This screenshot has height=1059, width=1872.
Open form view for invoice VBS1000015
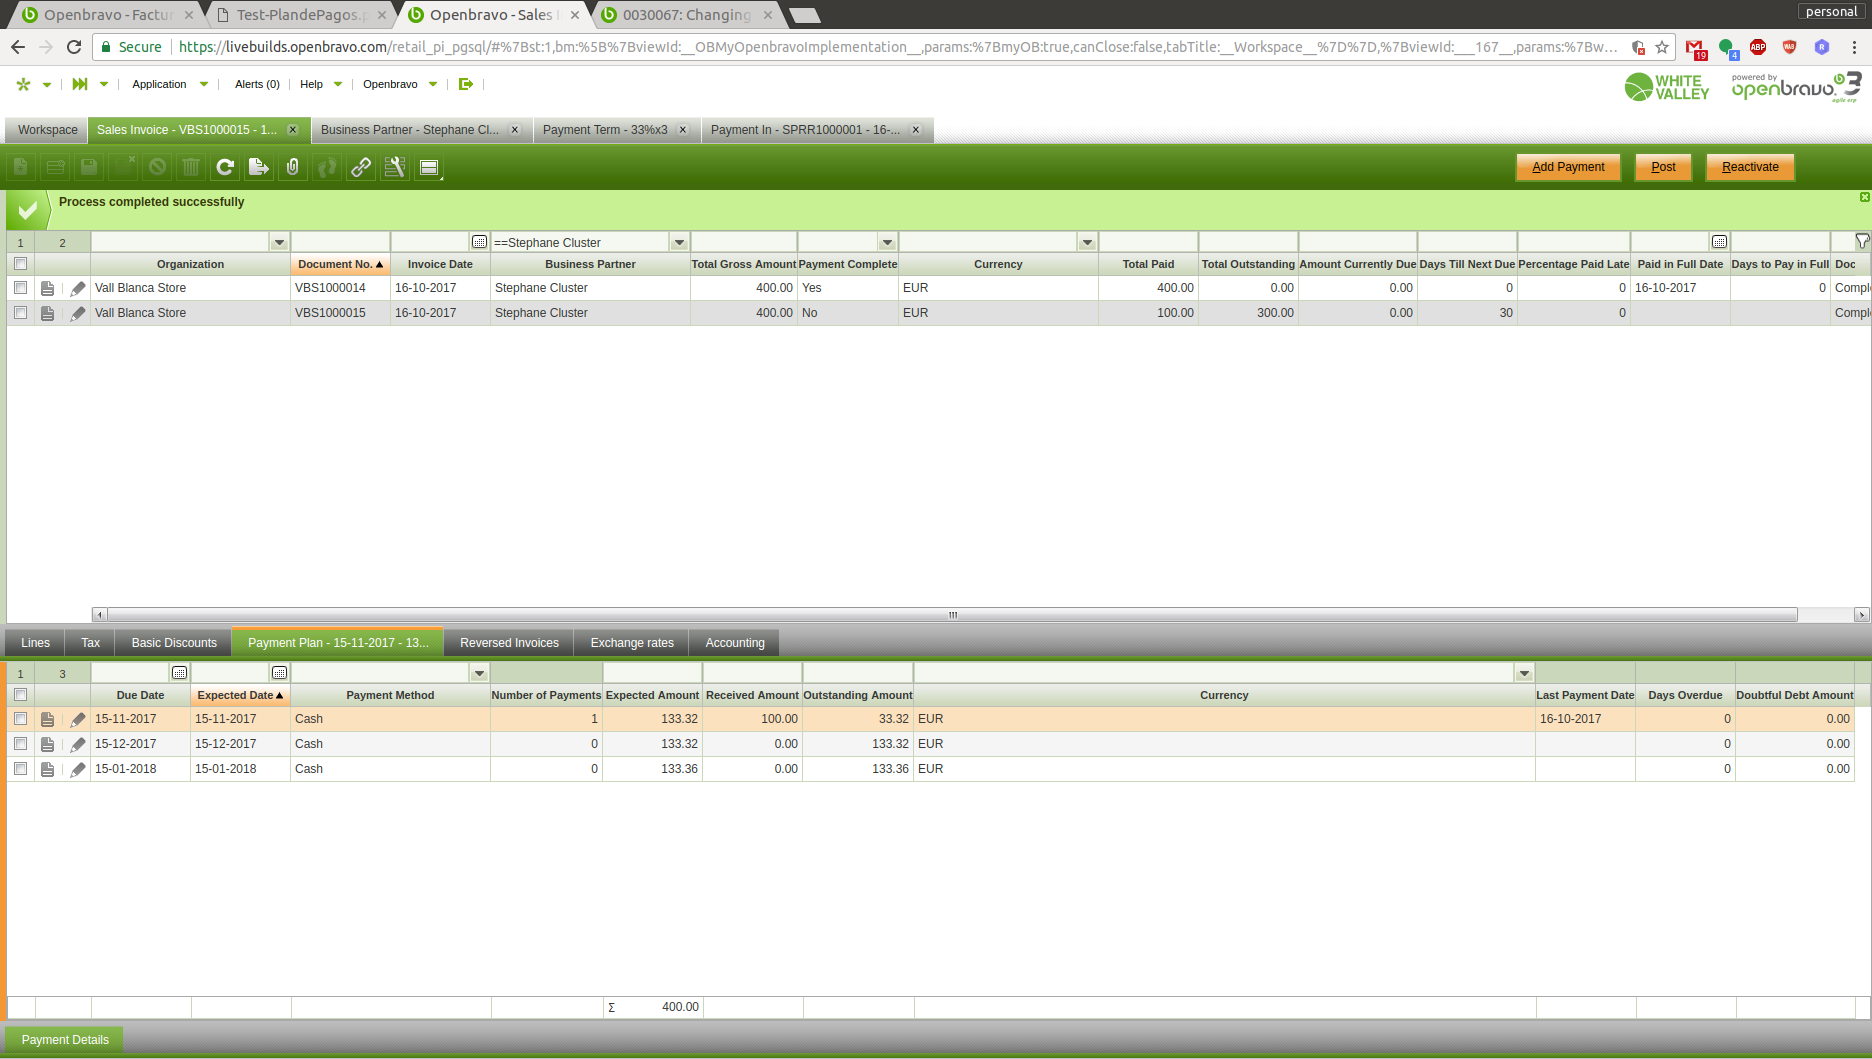point(47,313)
